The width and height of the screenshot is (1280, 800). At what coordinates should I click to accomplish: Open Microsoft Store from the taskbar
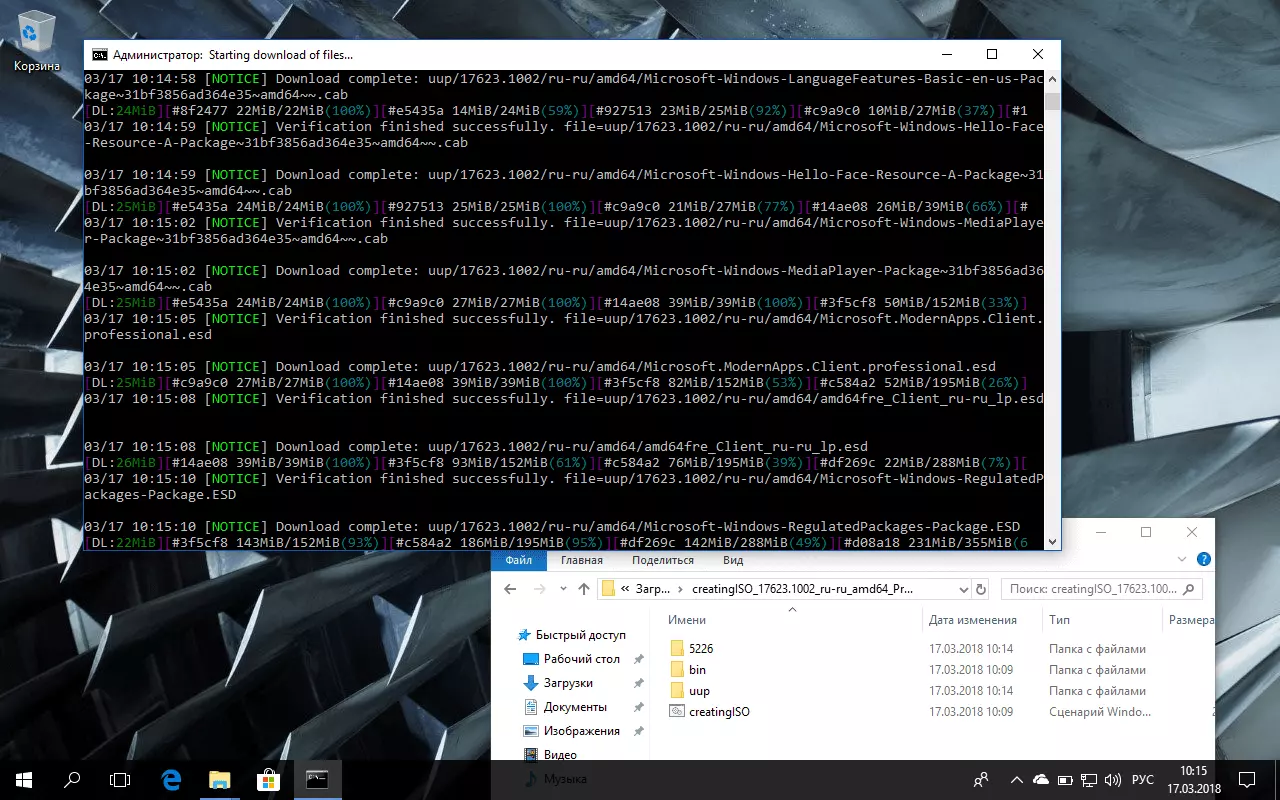tap(268, 779)
